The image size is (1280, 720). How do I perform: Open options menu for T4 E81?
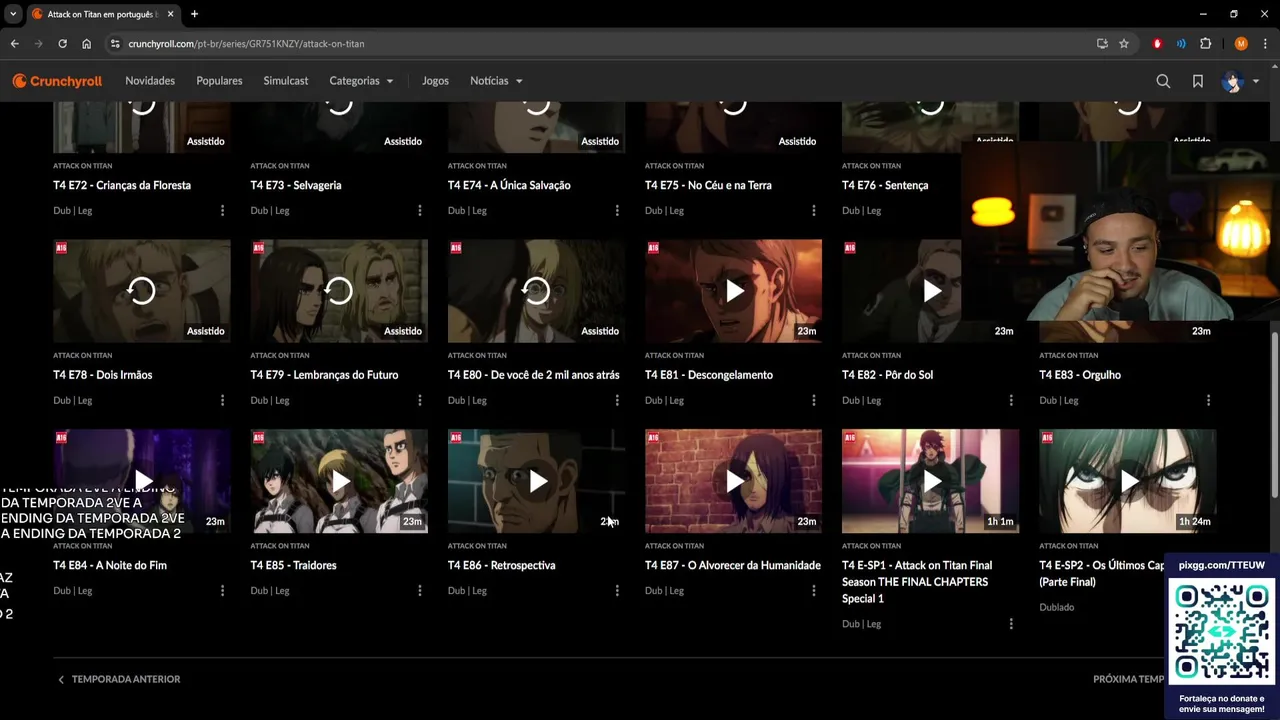813,400
